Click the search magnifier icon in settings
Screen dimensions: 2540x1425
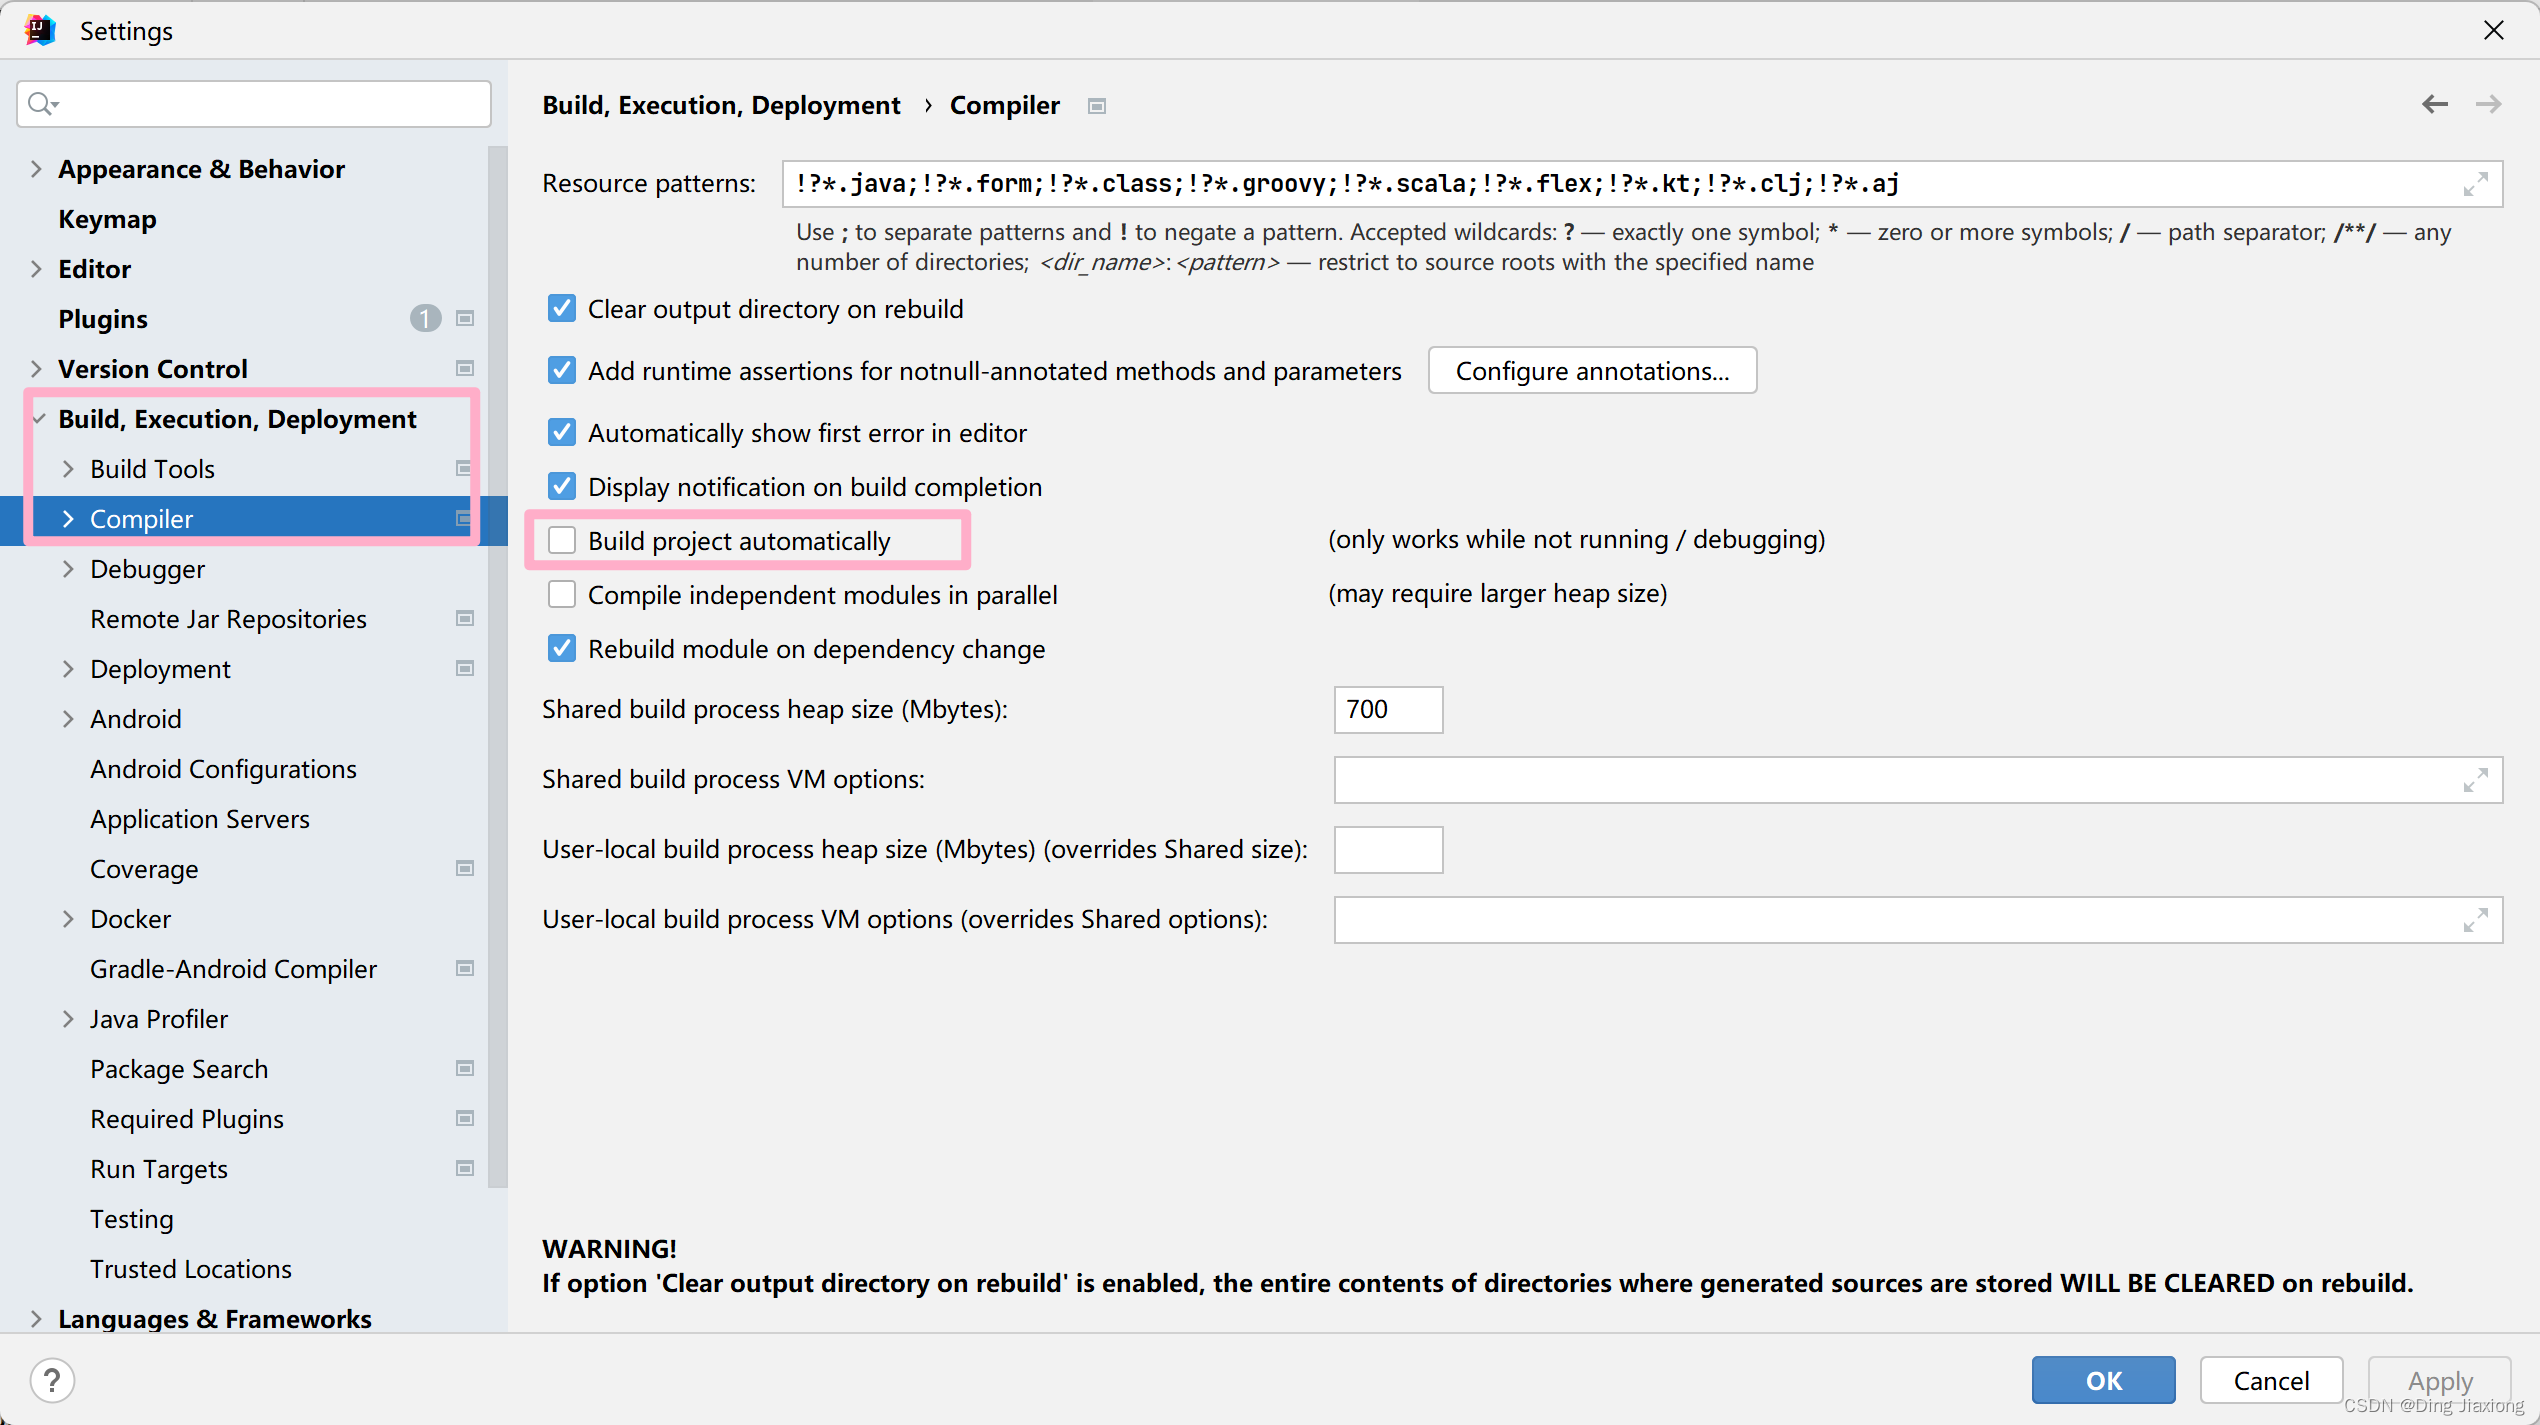pyautogui.click(x=42, y=103)
